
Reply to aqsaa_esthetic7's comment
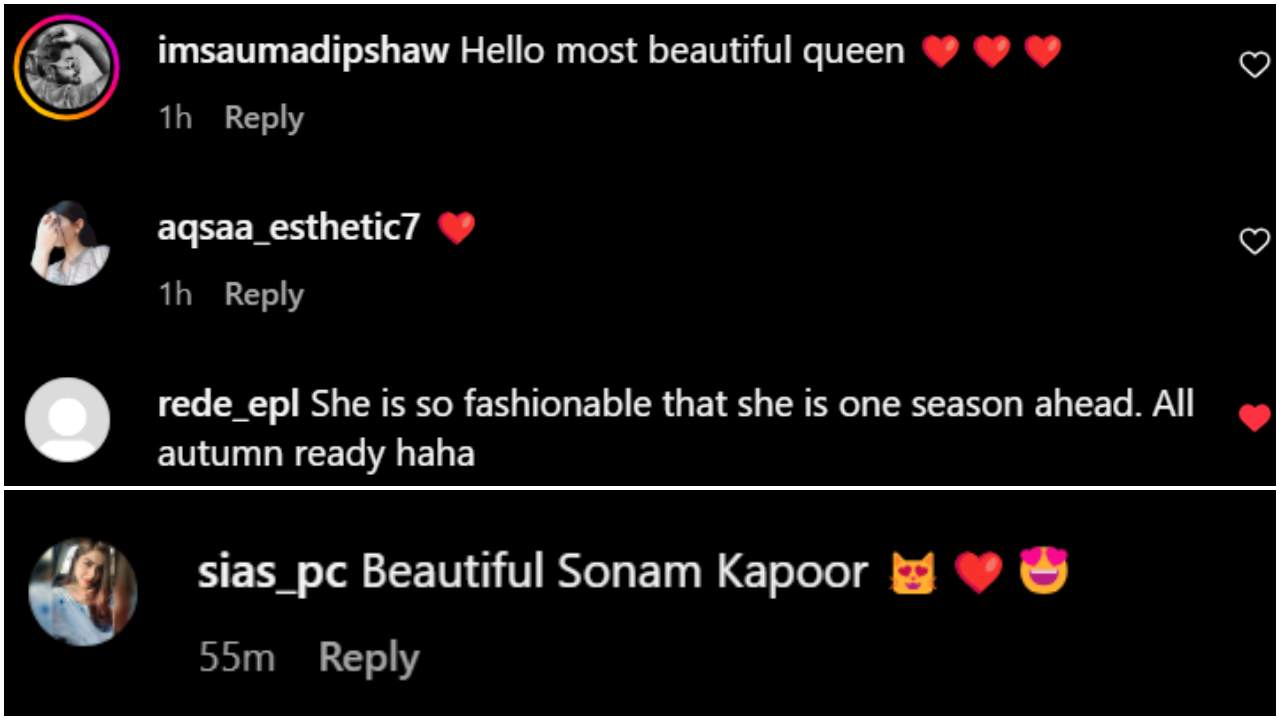pyautogui.click(x=264, y=295)
